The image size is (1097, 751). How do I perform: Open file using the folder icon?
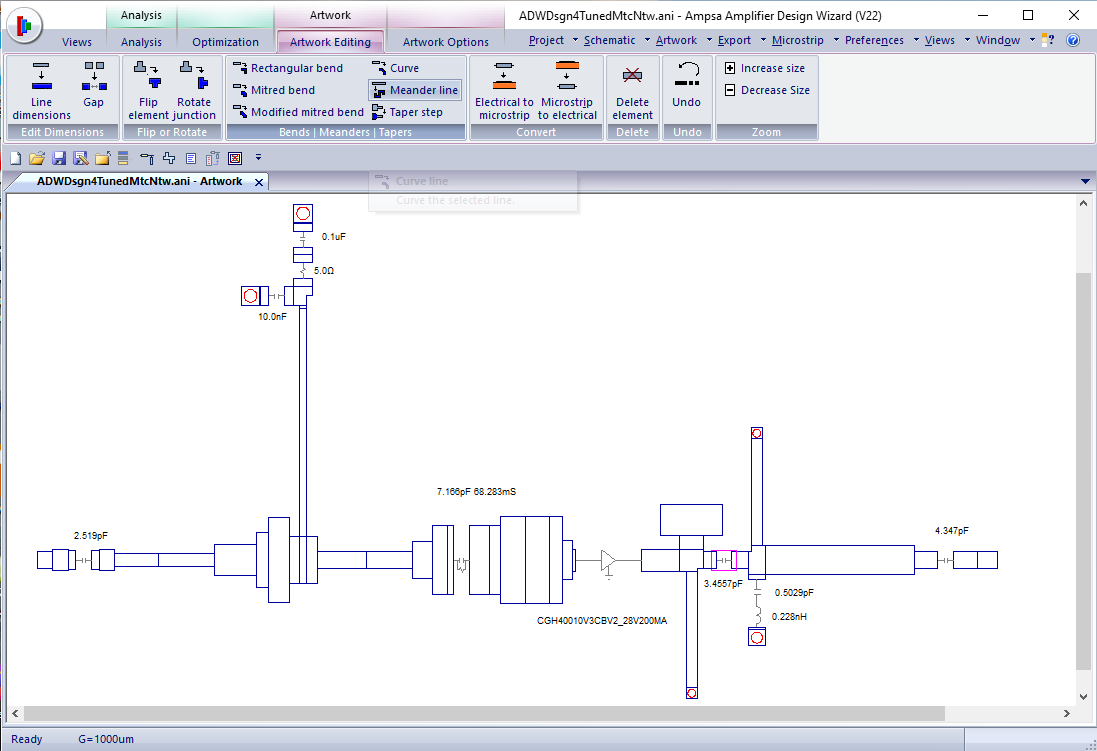coord(37,158)
